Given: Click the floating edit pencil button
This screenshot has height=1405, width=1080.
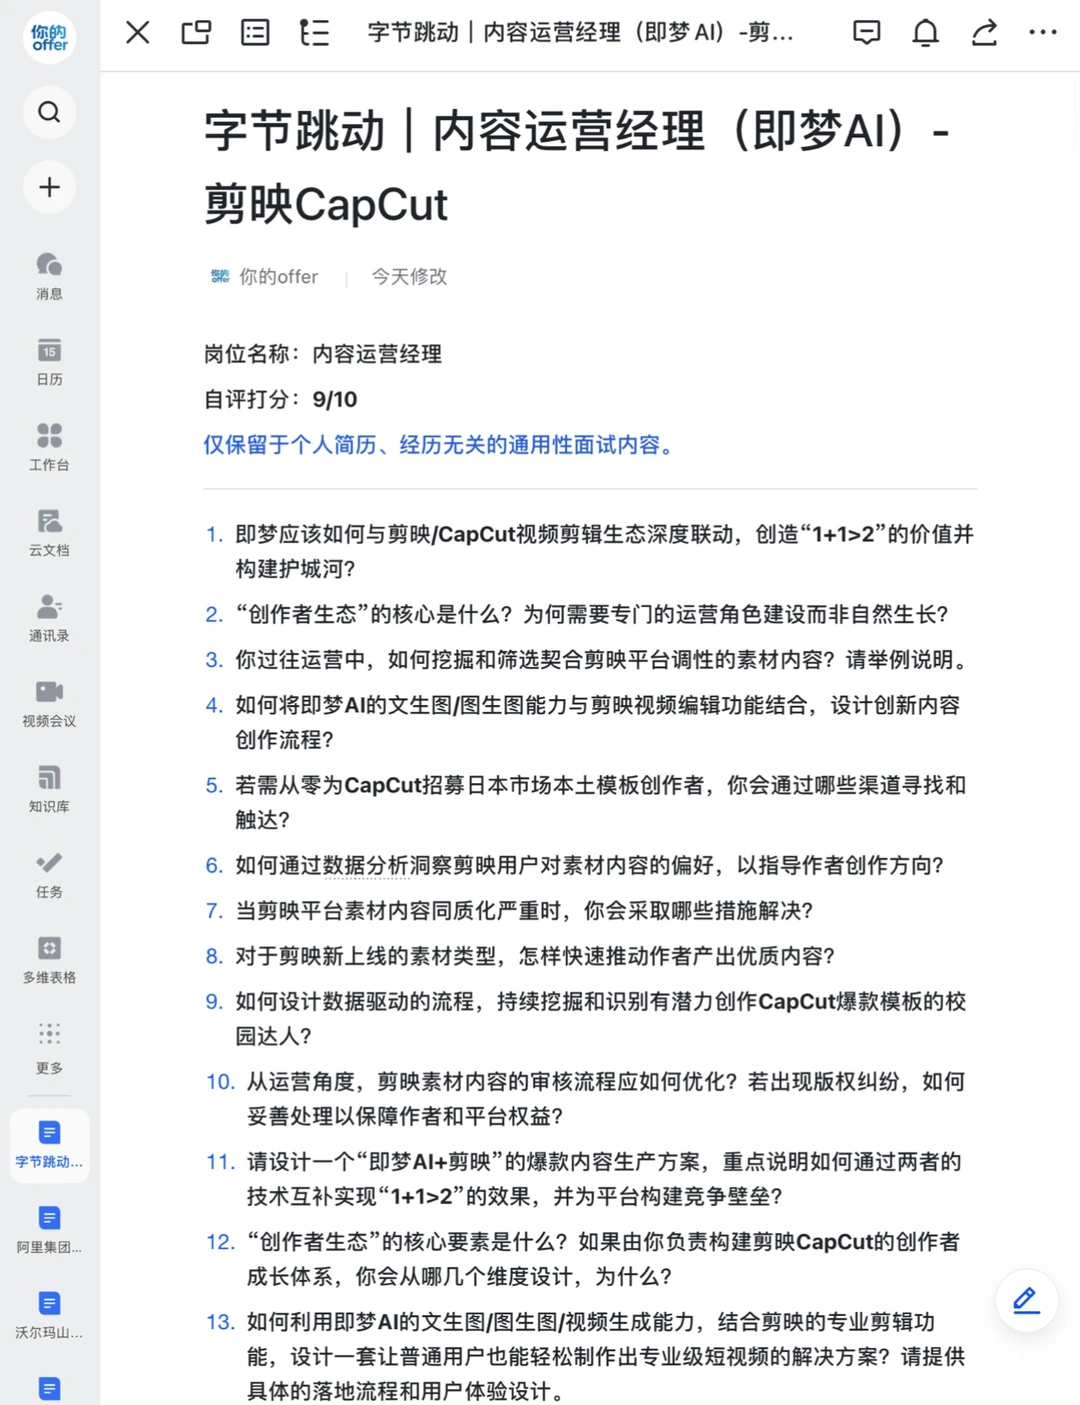Looking at the screenshot, I should pyautogui.click(x=1025, y=1300).
